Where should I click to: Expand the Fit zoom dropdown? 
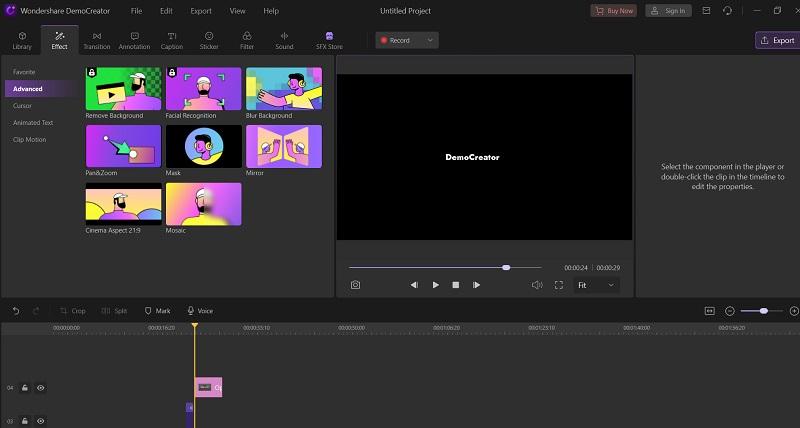coord(596,285)
